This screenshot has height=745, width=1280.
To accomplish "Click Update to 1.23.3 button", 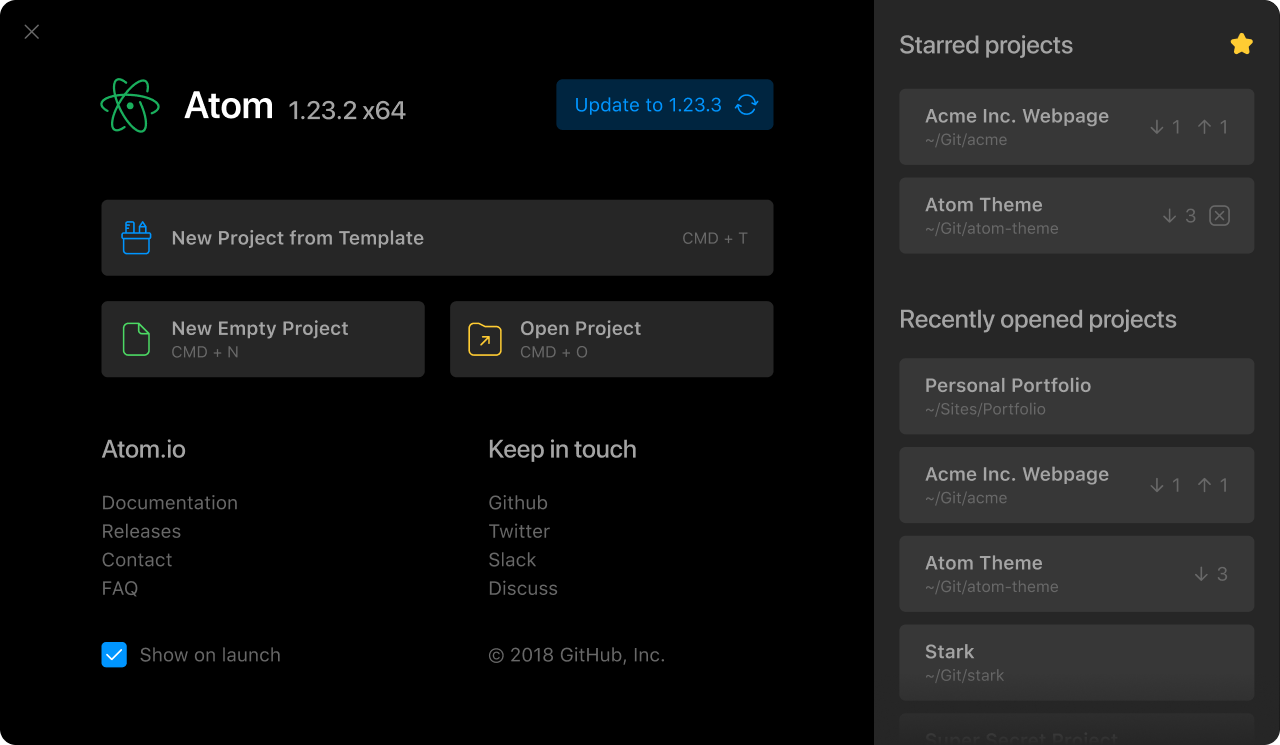I will tap(665, 105).
